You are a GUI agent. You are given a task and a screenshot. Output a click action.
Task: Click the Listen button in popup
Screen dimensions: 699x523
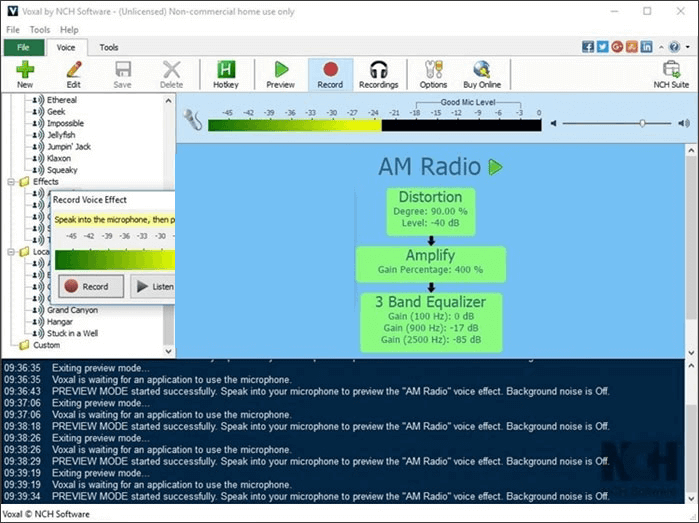154,287
